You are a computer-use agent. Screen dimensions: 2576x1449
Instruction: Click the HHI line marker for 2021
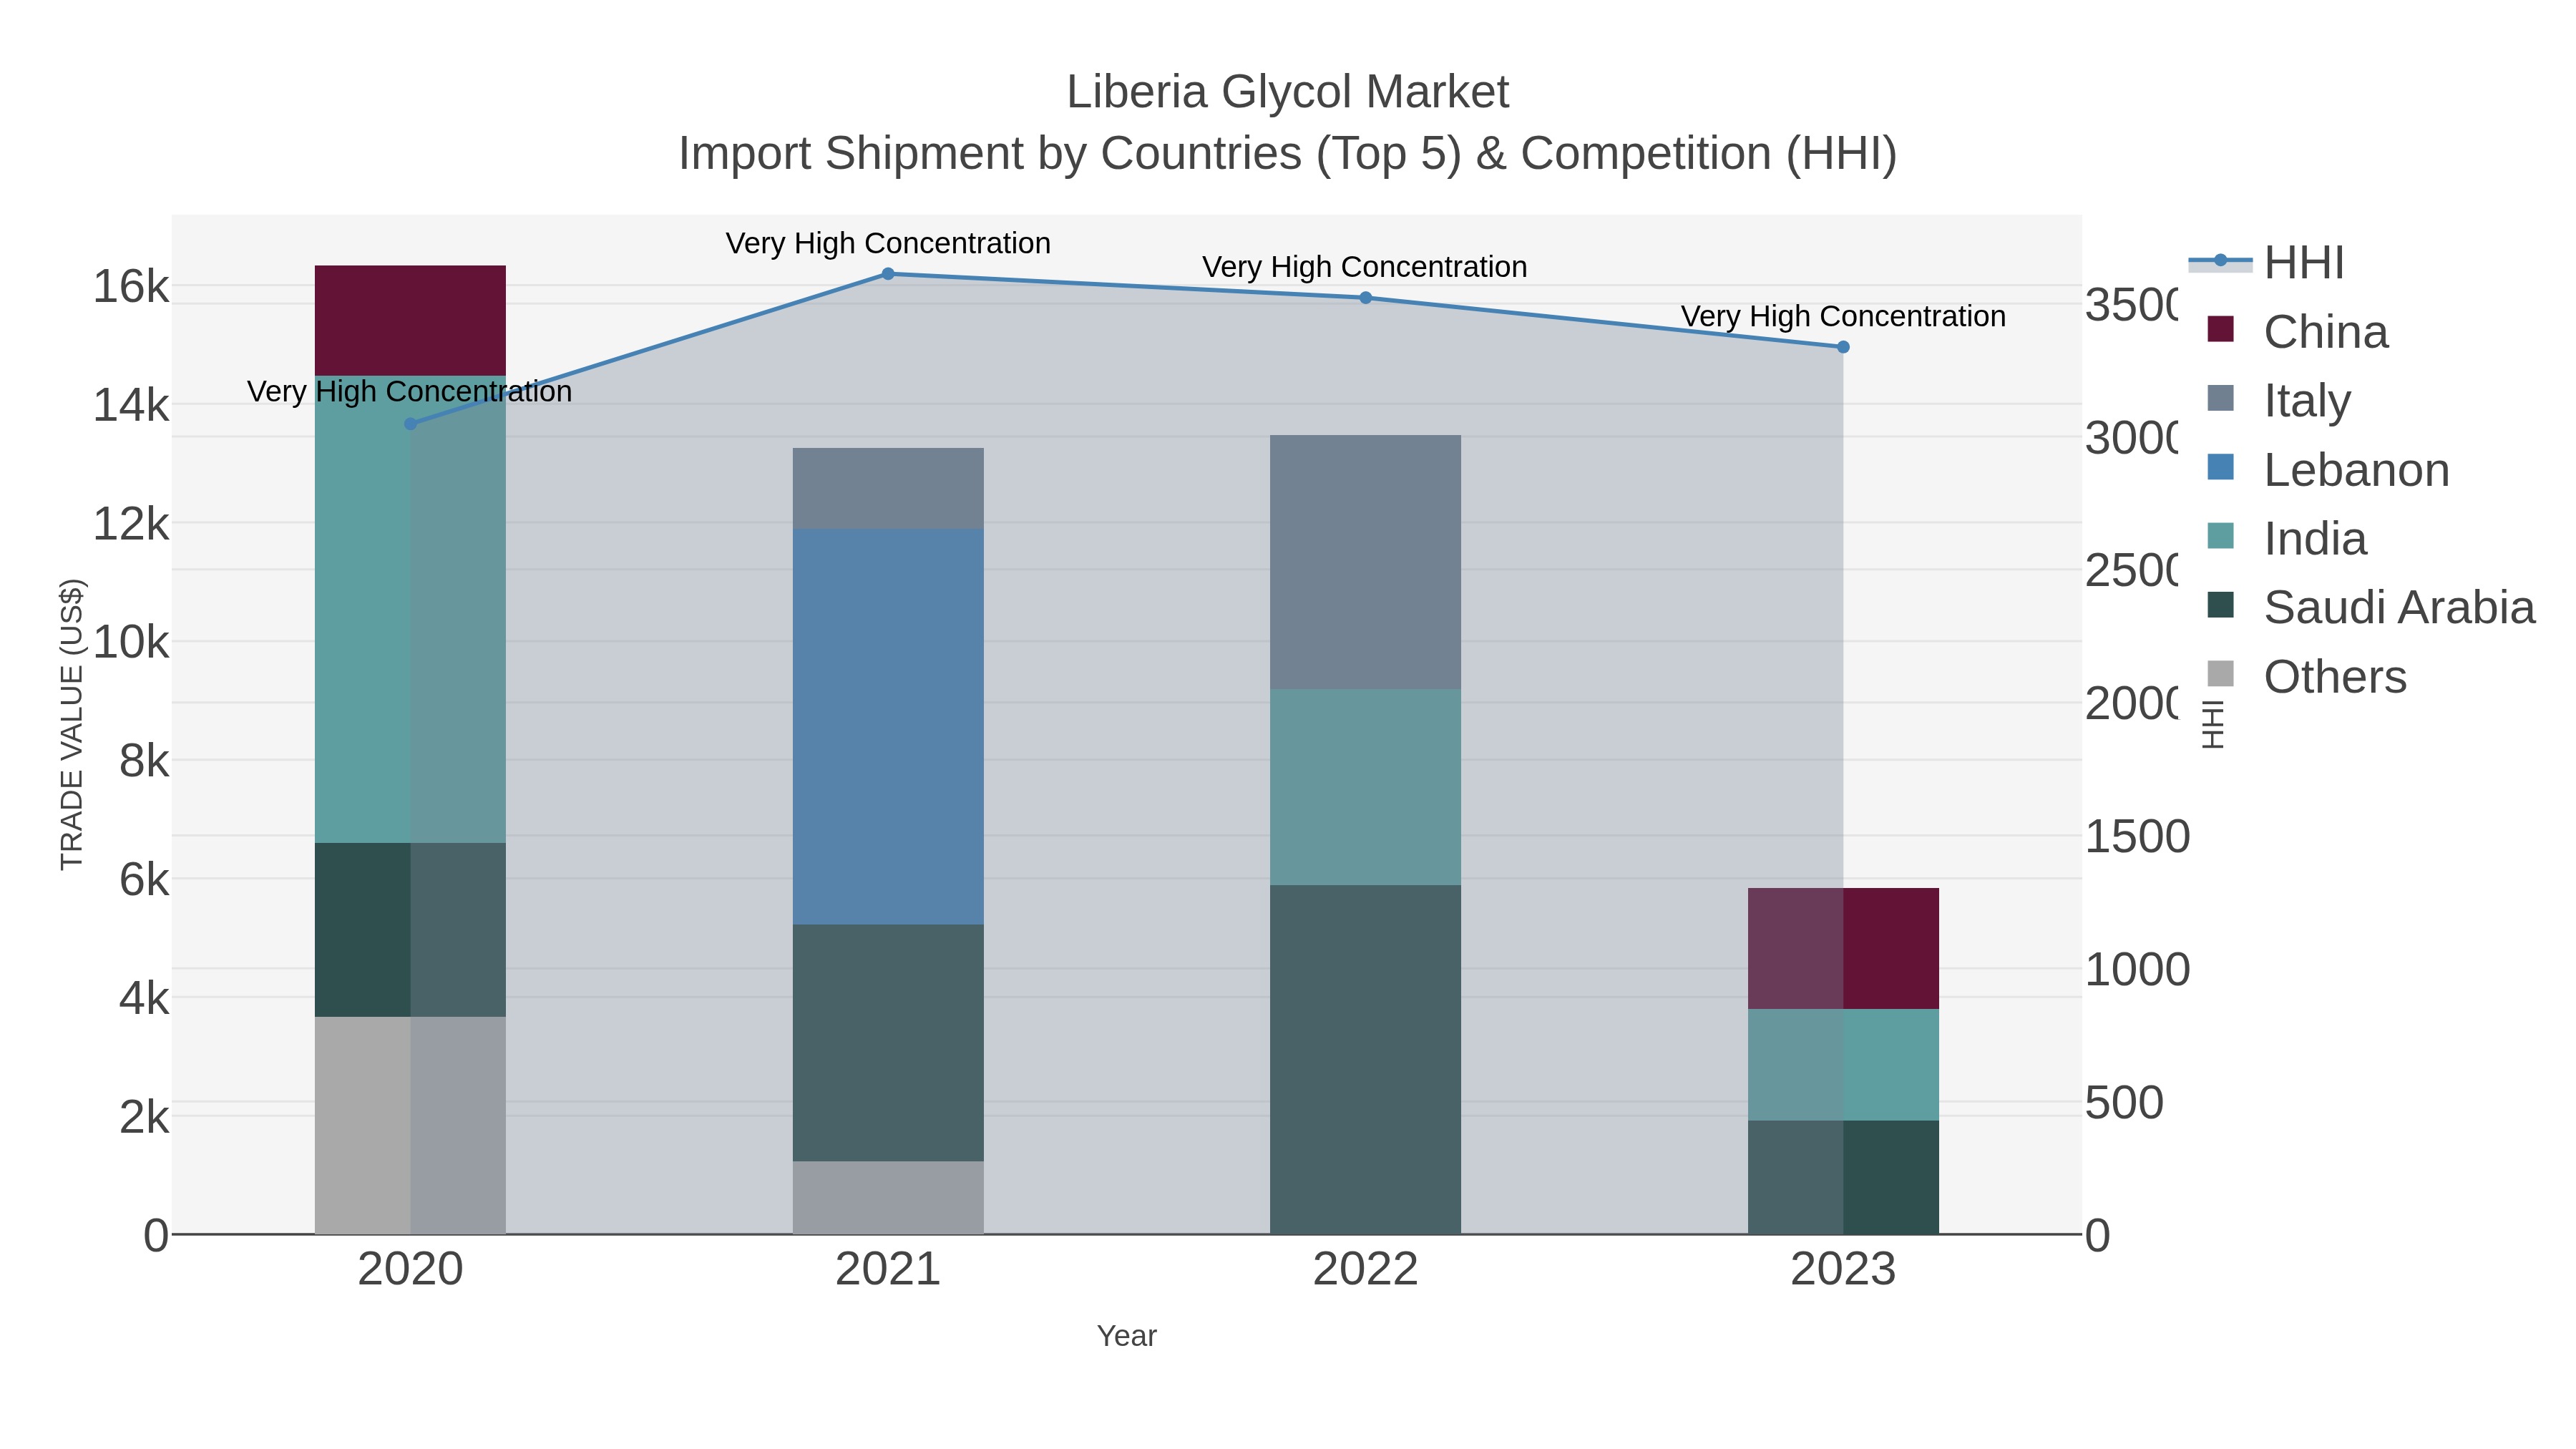[888, 274]
